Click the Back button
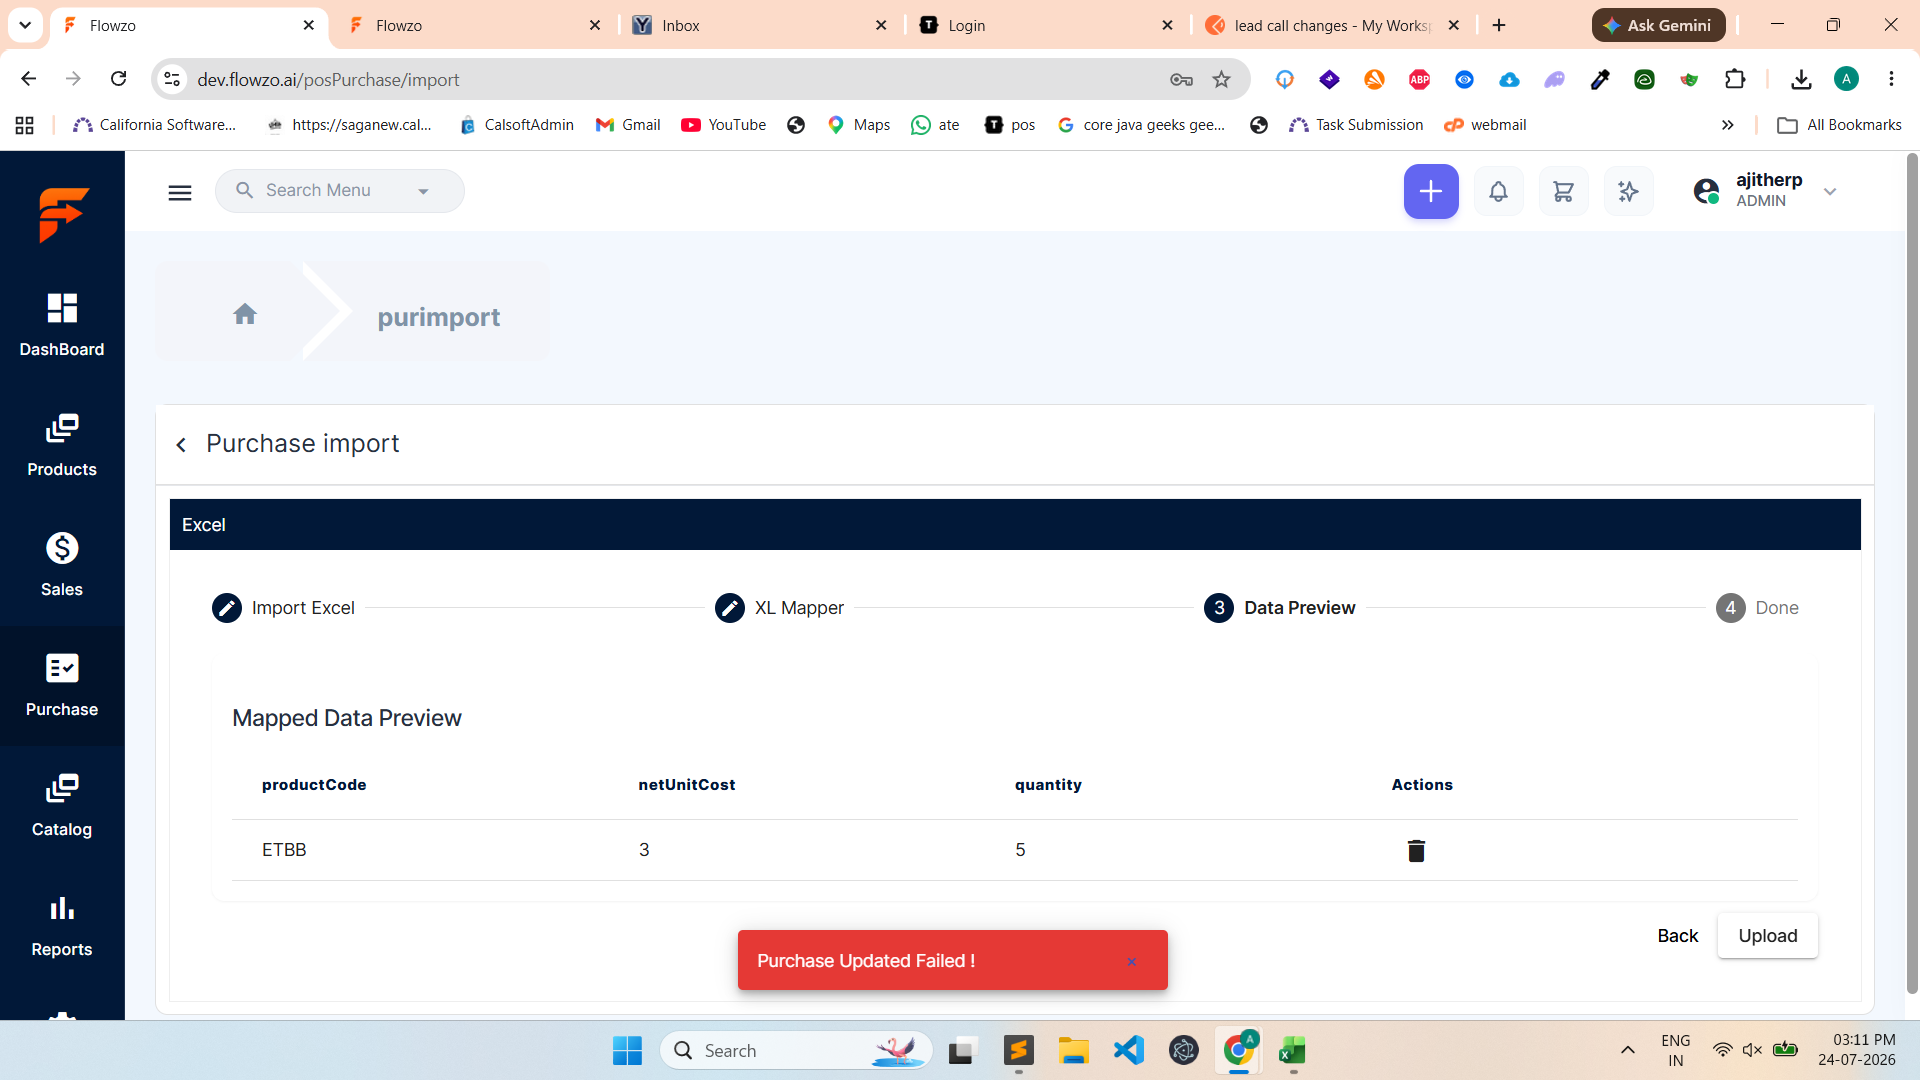The width and height of the screenshot is (1920, 1080). 1678,936
